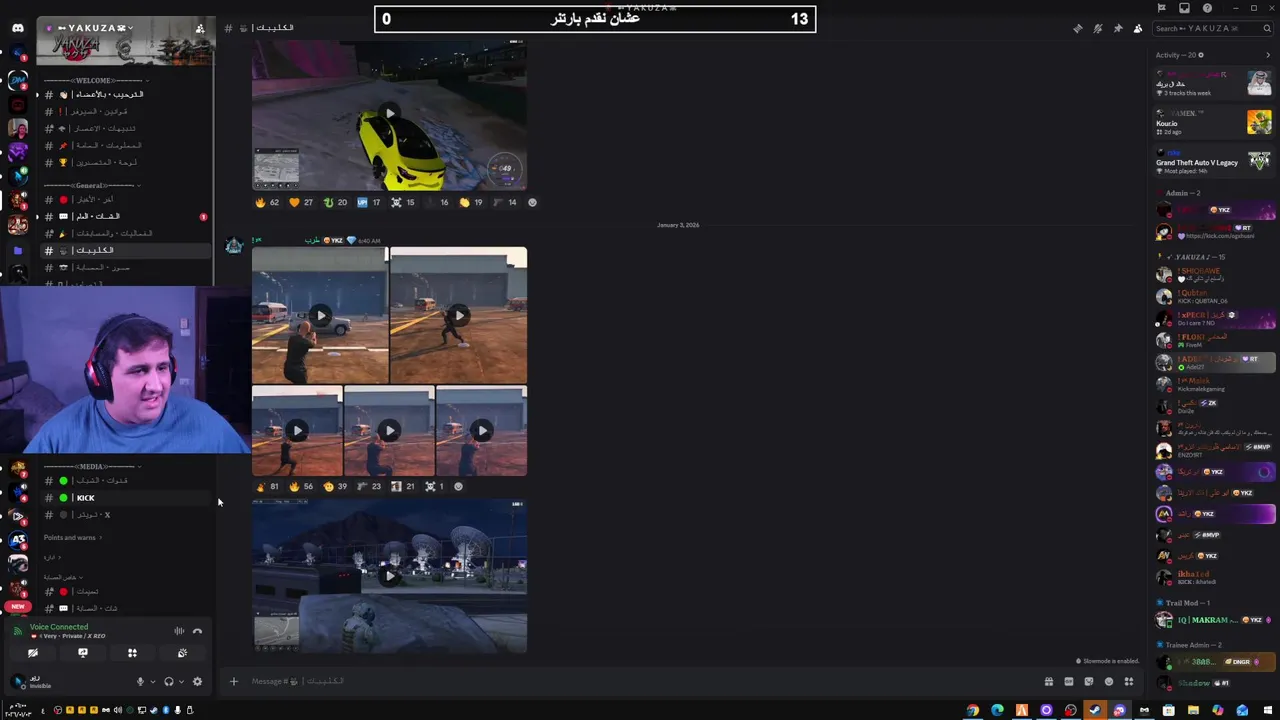Open Kour.io activity card
1280x720 pixels.
1213,123
